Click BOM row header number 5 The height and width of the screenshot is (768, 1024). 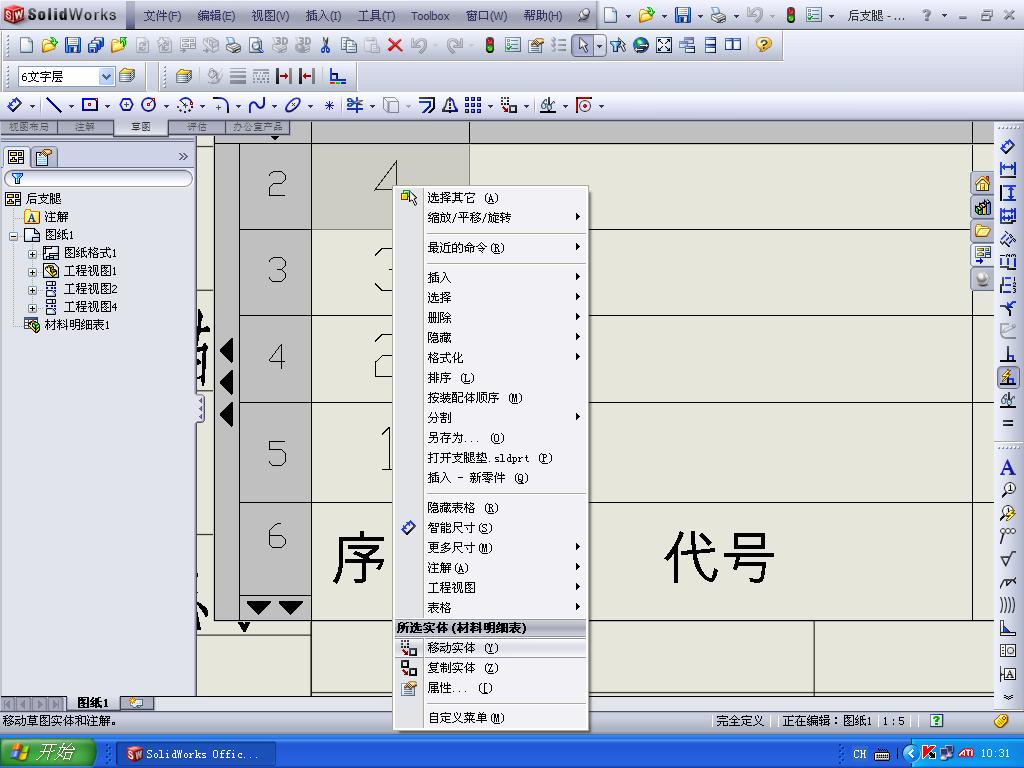point(276,452)
